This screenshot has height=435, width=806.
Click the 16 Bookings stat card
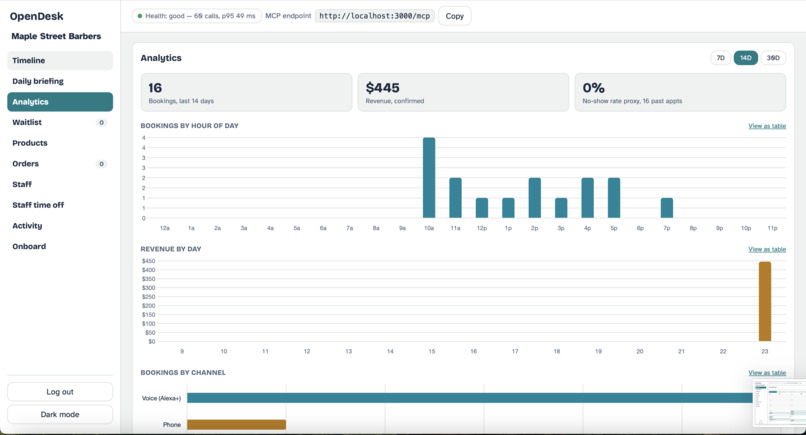[x=246, y=93]
